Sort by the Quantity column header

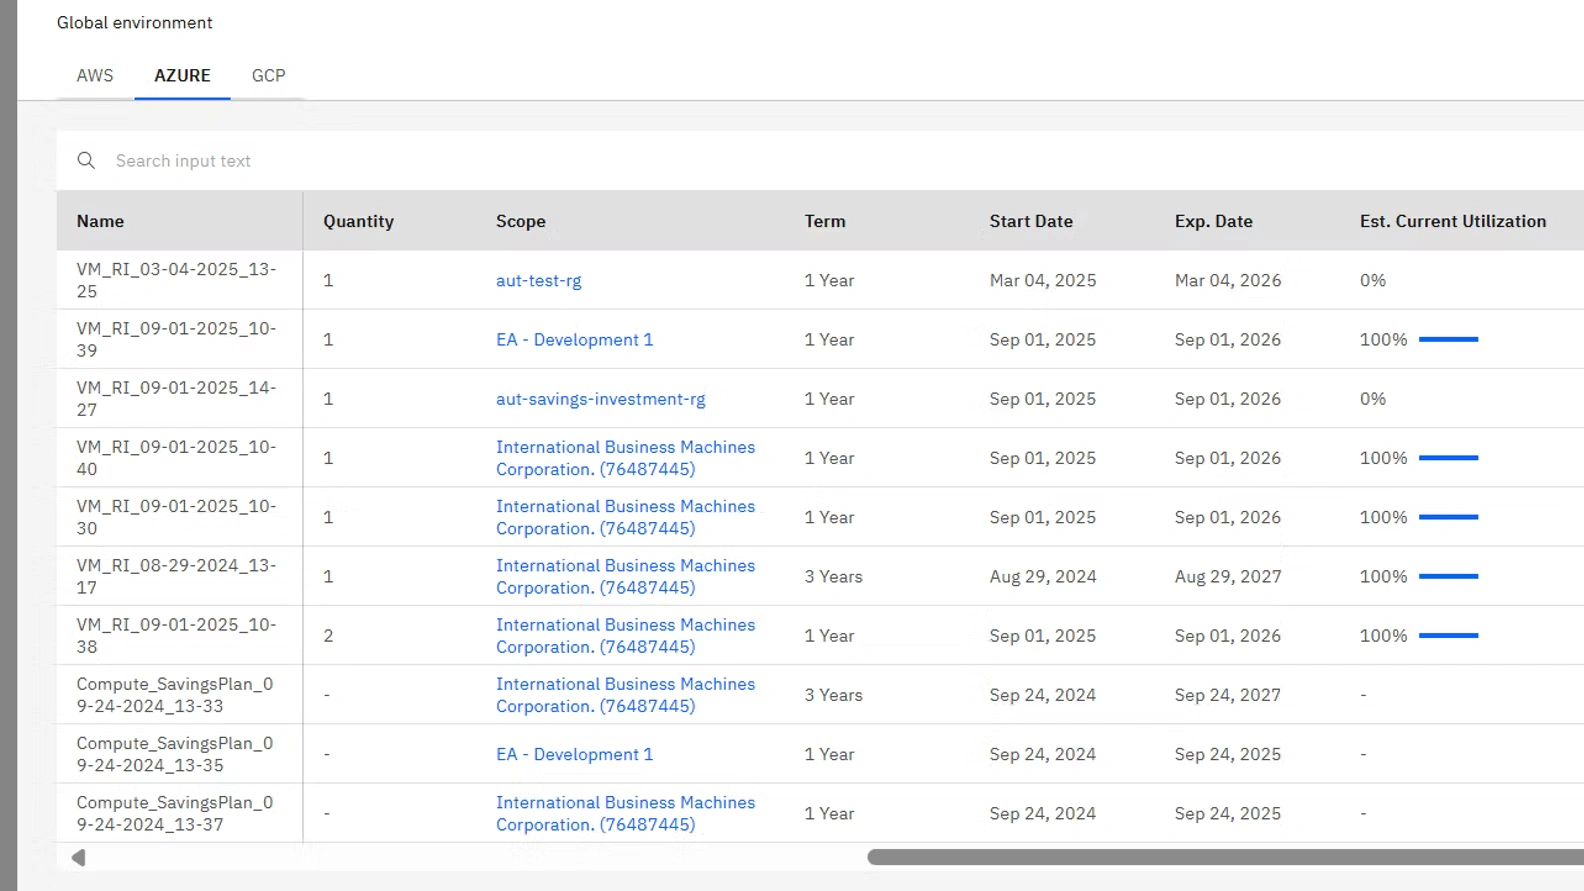point(358,221)
